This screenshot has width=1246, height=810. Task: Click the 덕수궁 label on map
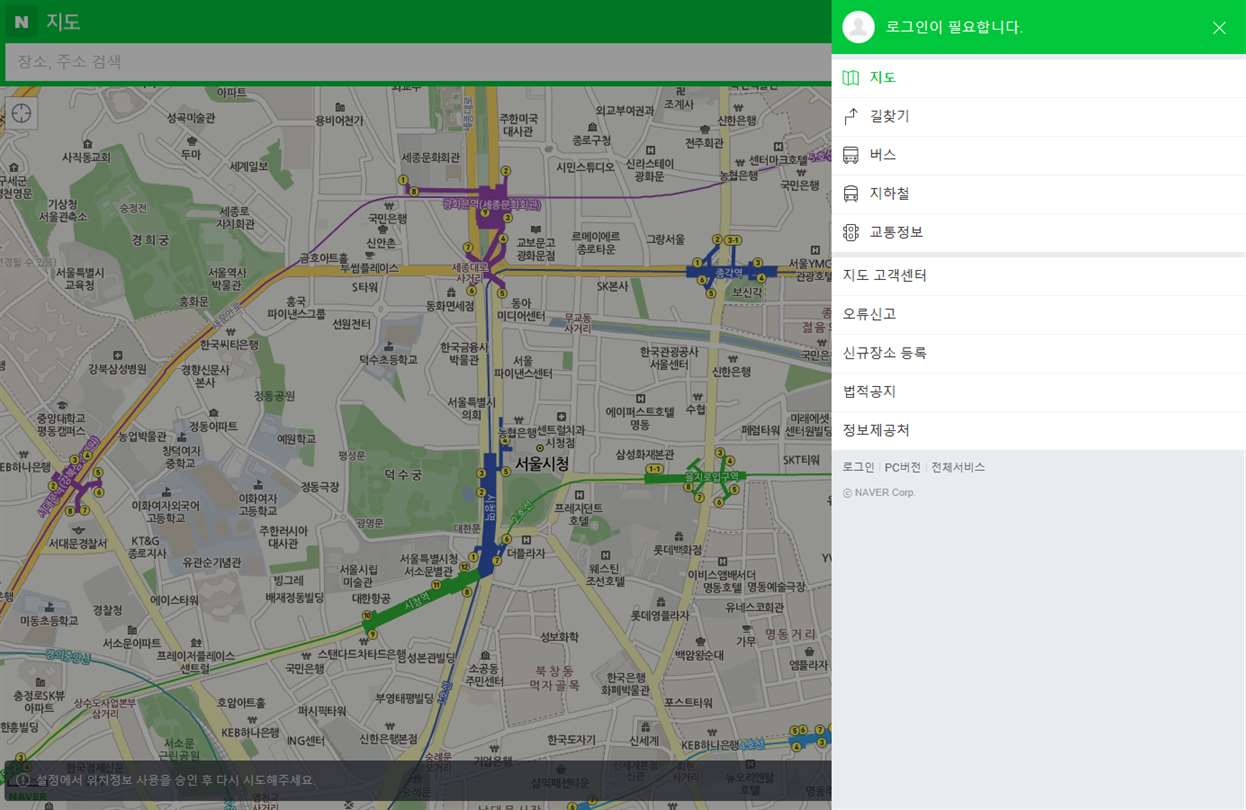pyautogui.click(x=404, y=476)
